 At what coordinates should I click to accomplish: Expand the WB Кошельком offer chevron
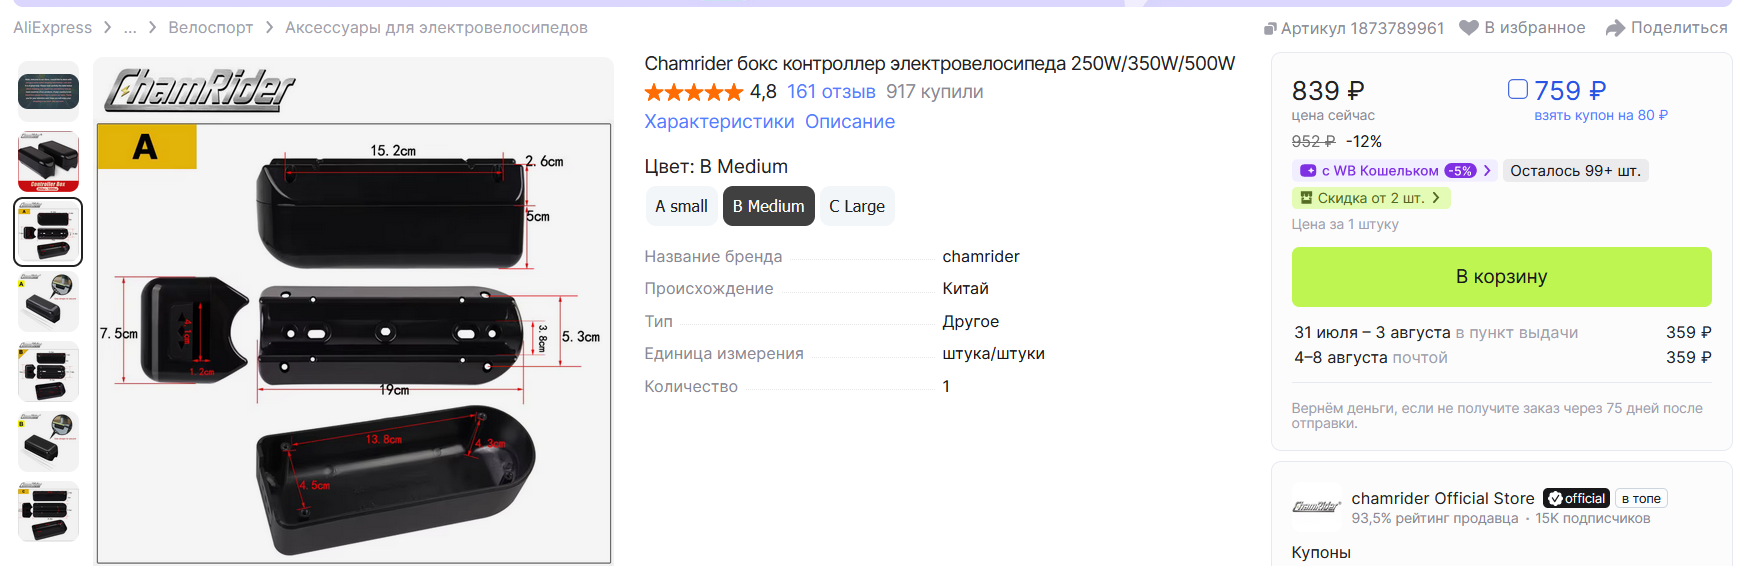[1488, 171]
